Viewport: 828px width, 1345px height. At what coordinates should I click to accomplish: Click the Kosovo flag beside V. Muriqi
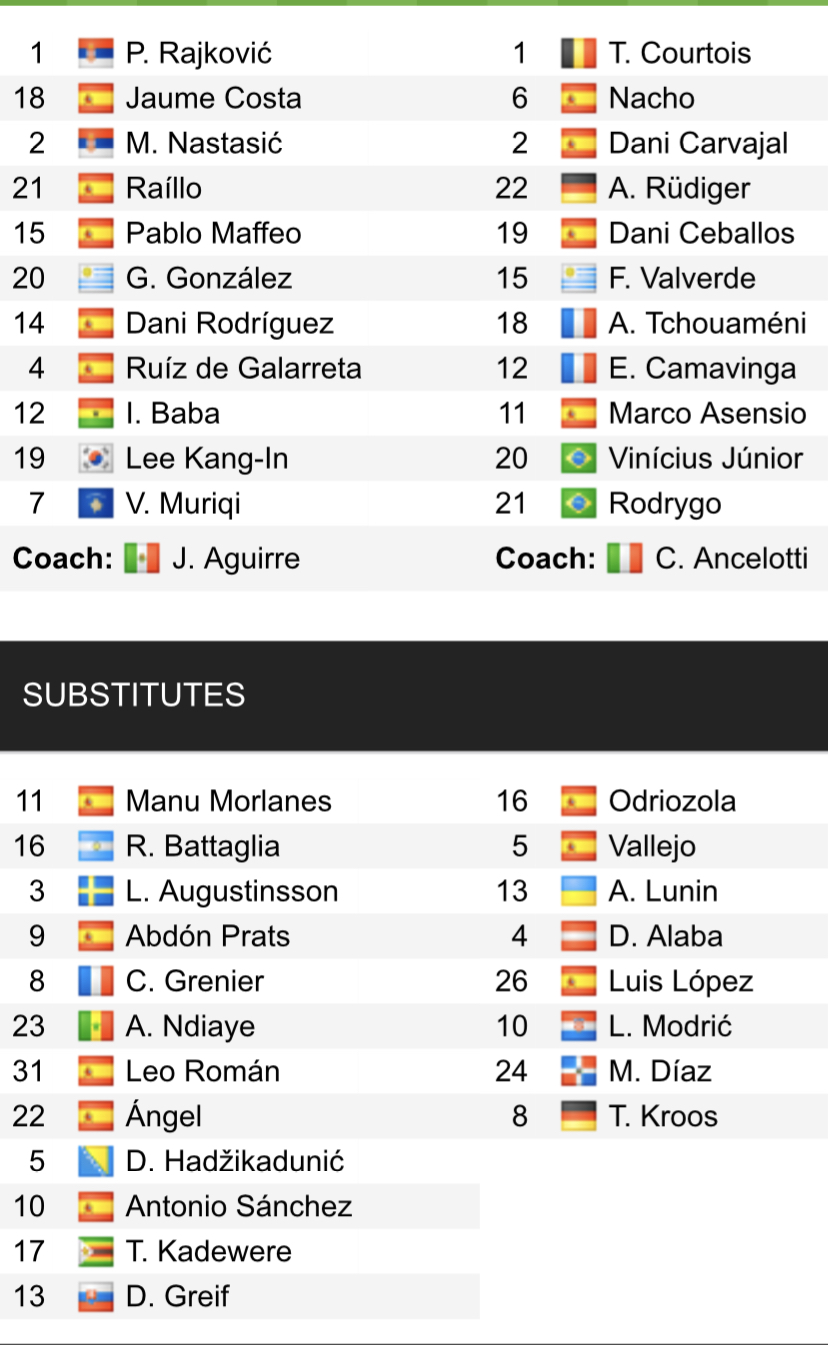pyautogui.click(x=96, y=504)
